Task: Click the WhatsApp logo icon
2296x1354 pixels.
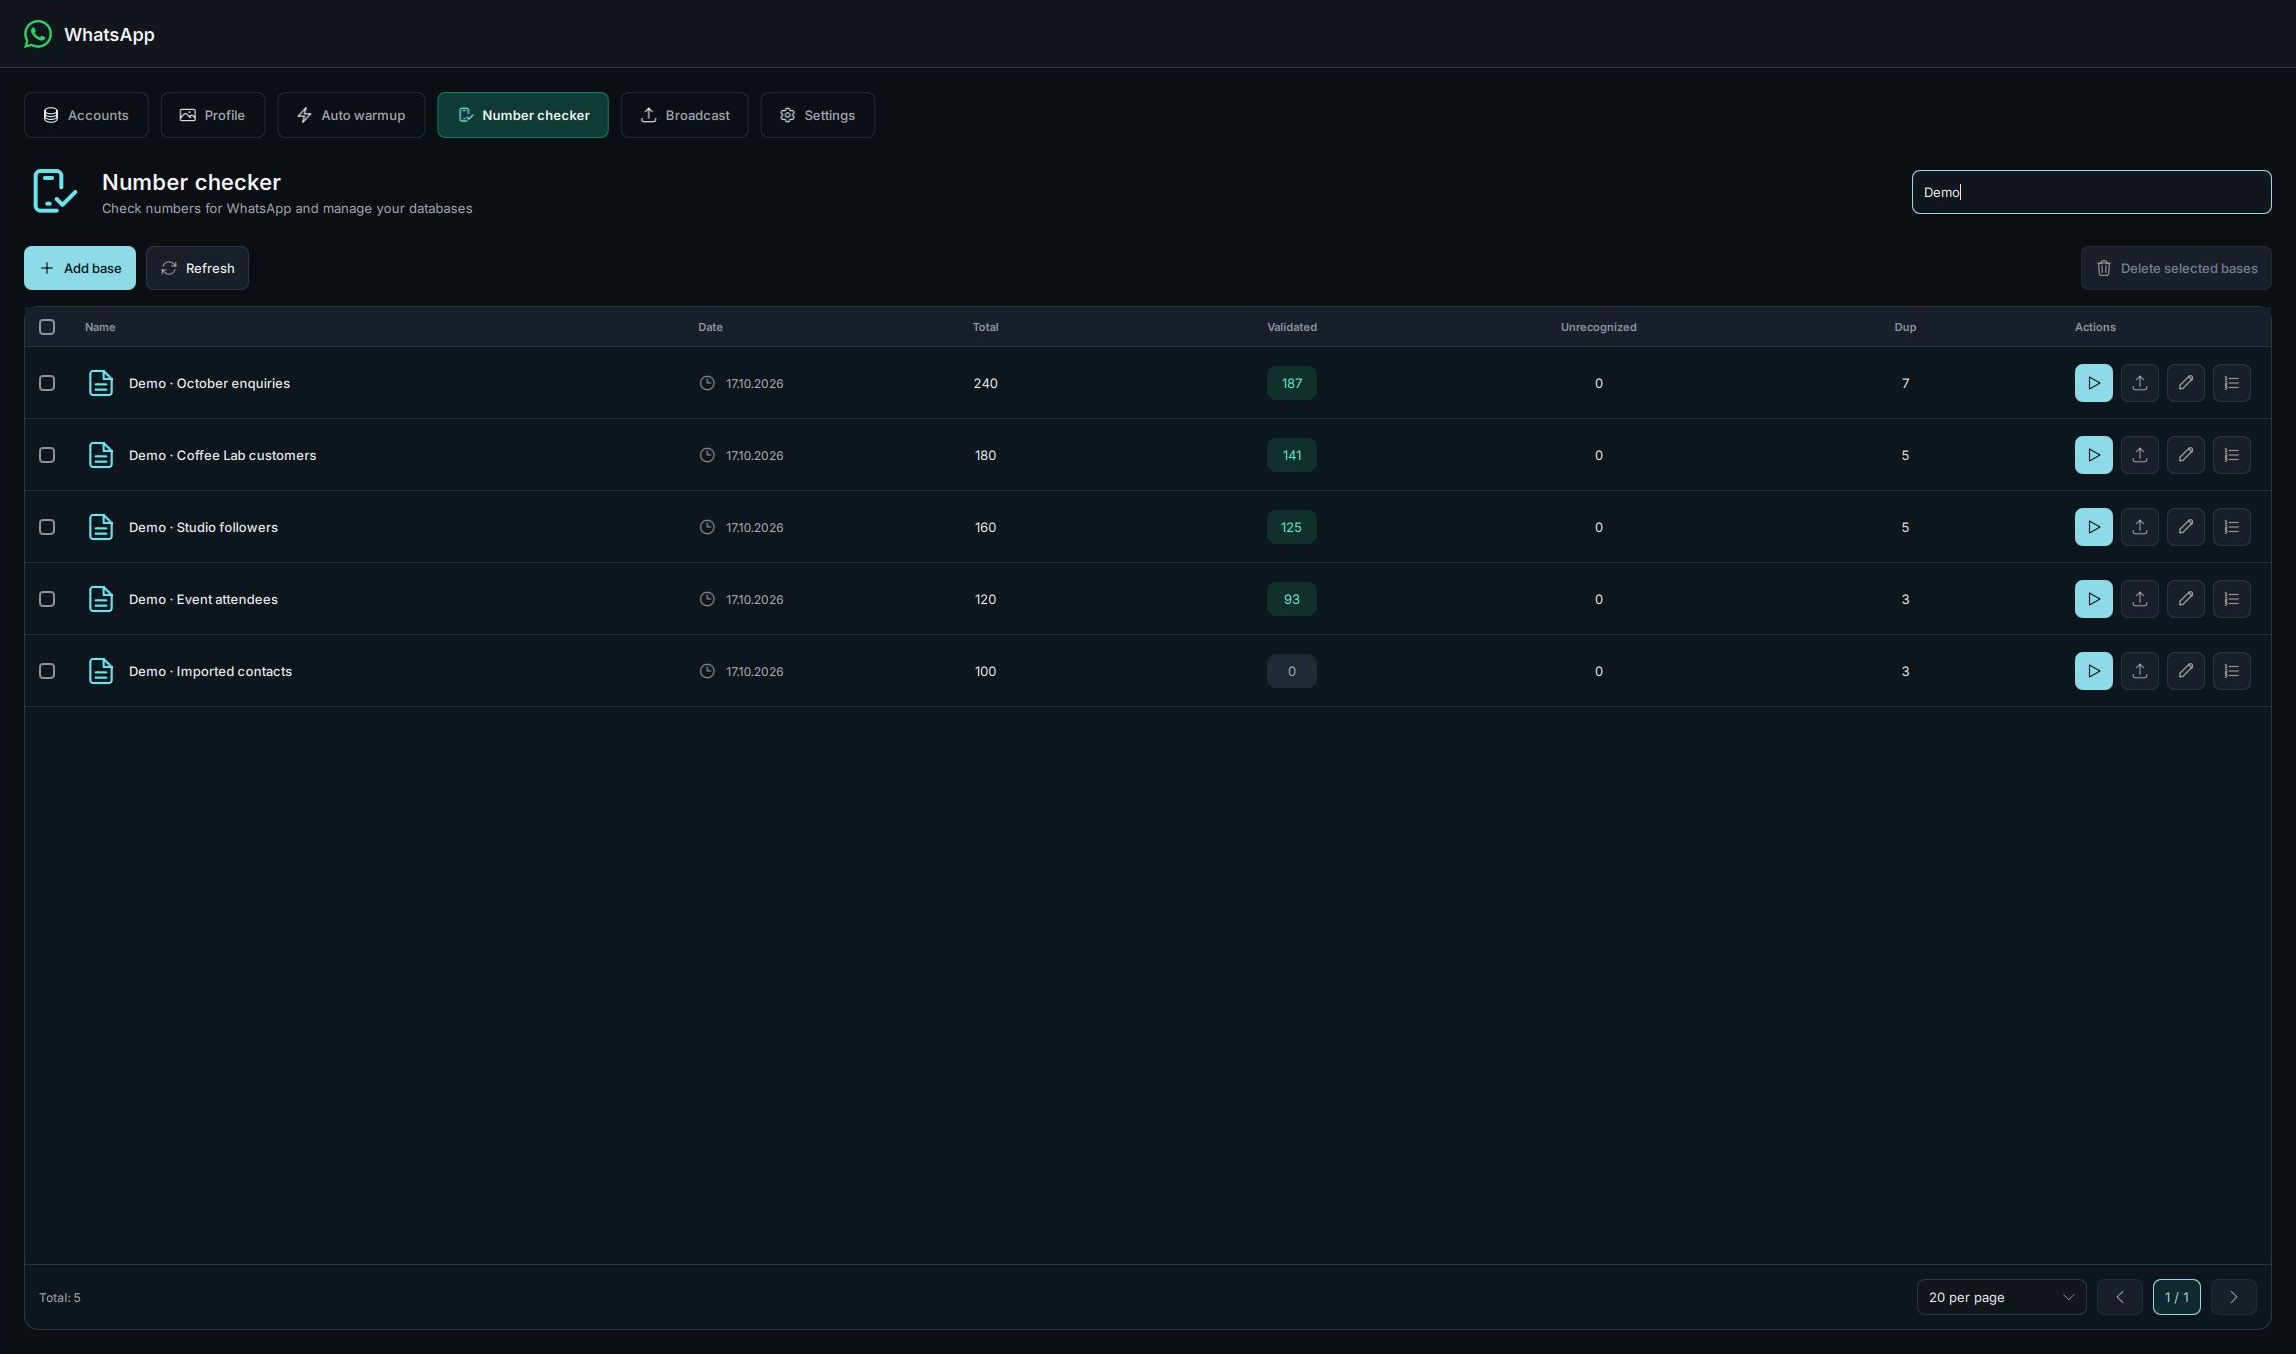Action: [x=38, y=34]
